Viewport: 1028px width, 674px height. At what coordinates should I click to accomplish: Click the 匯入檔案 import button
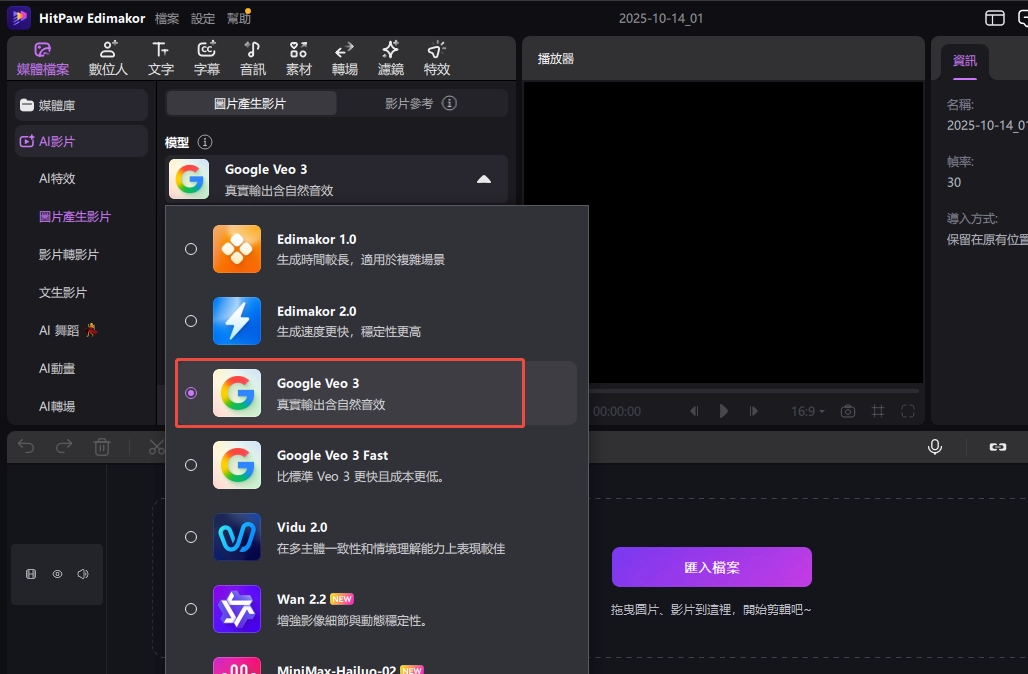click(711, 567)
